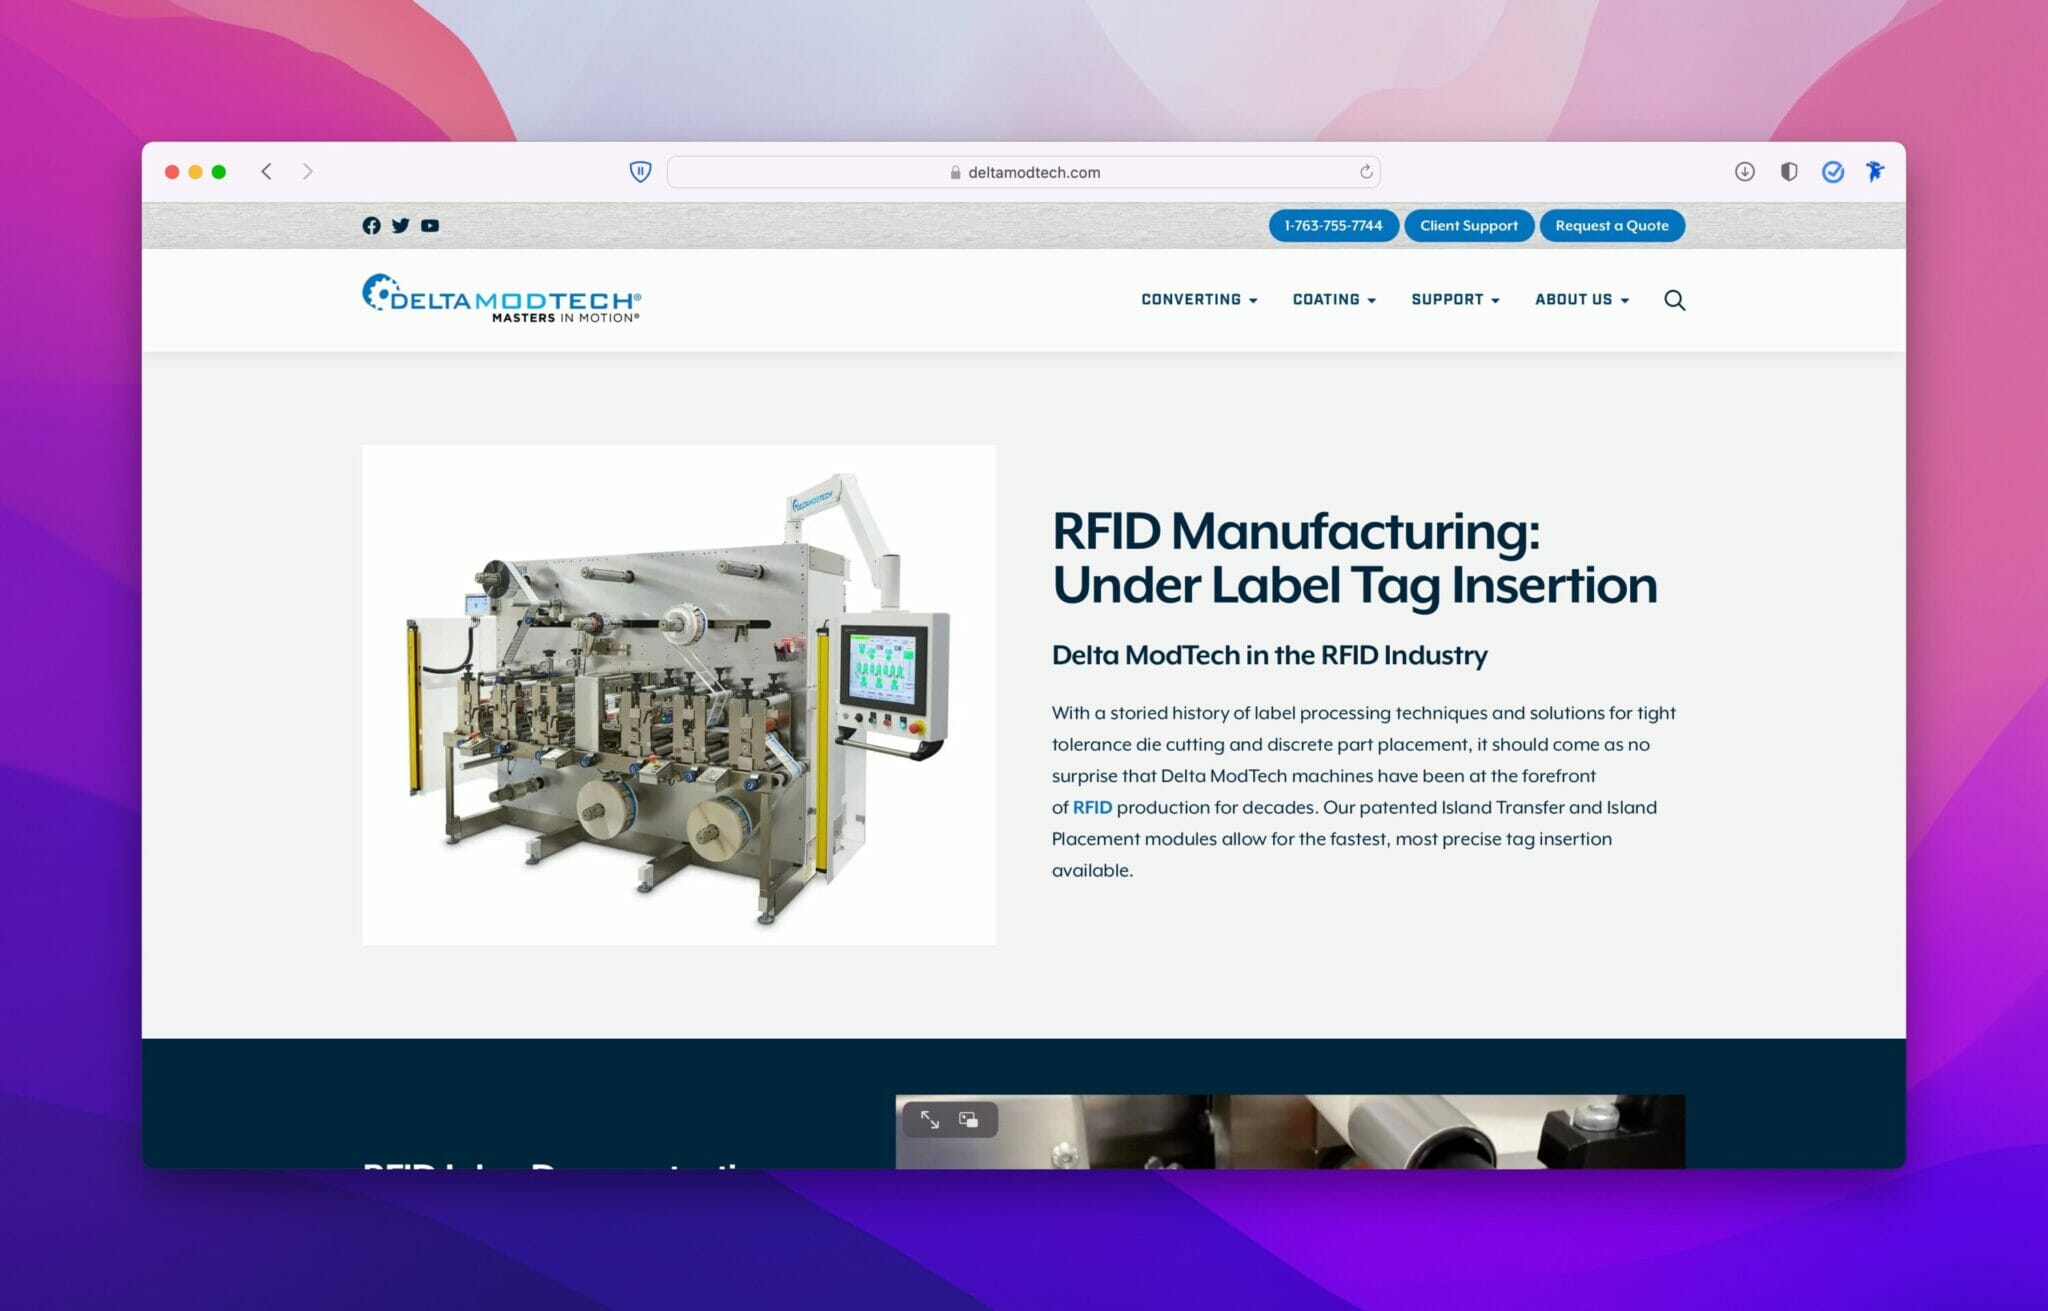This screenshot has height=1311, width=2048.
Task: Click the deltamodtech.com address bar
Action: click(1023, 172)
